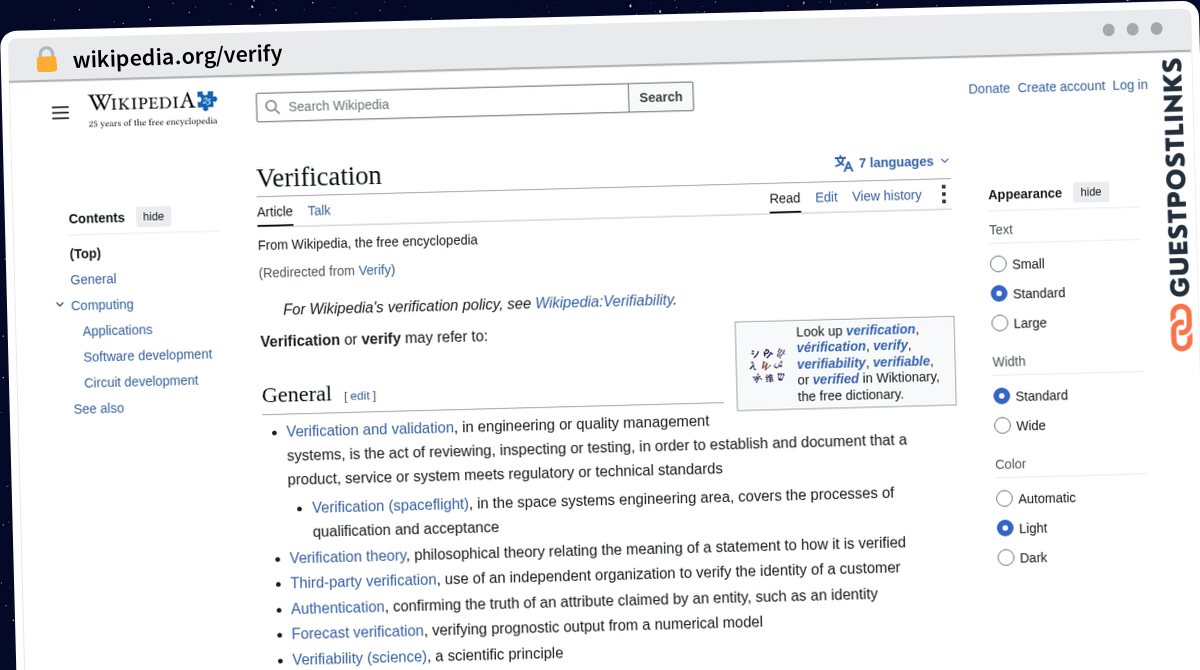The width and height of the screenshot is (1200, 670).
Task: Open the hamburger main menu
Action: [61, 113]
